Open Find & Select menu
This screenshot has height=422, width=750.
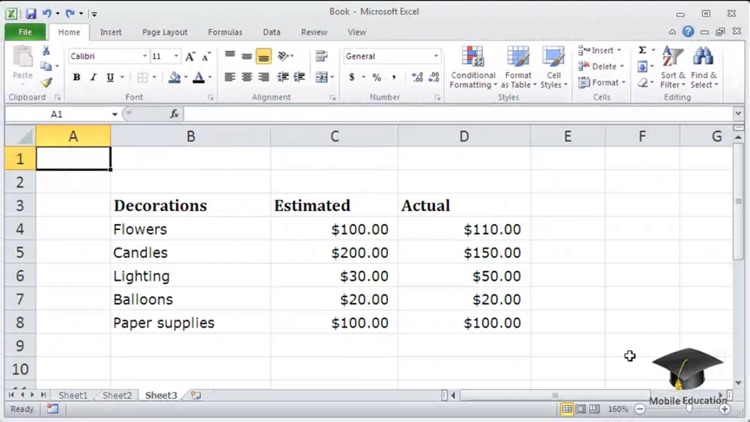(x=704, y=67)
